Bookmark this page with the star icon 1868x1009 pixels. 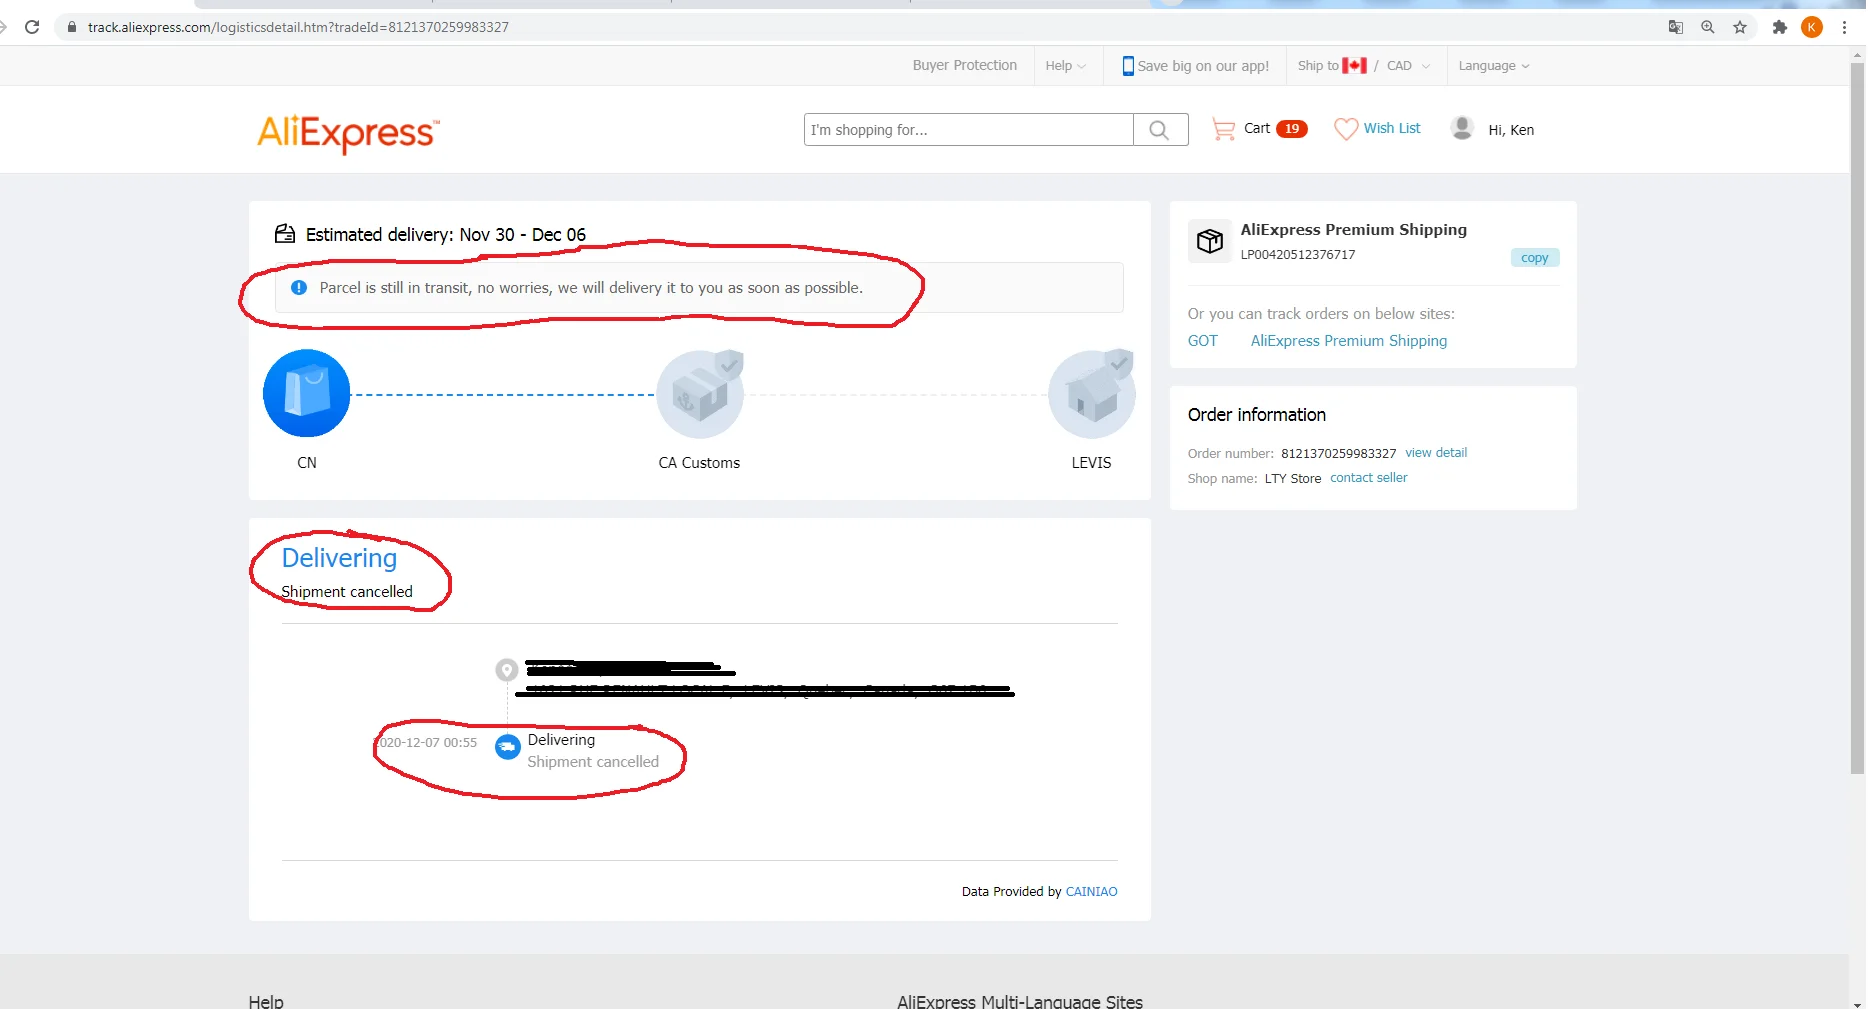(1740, 27)
